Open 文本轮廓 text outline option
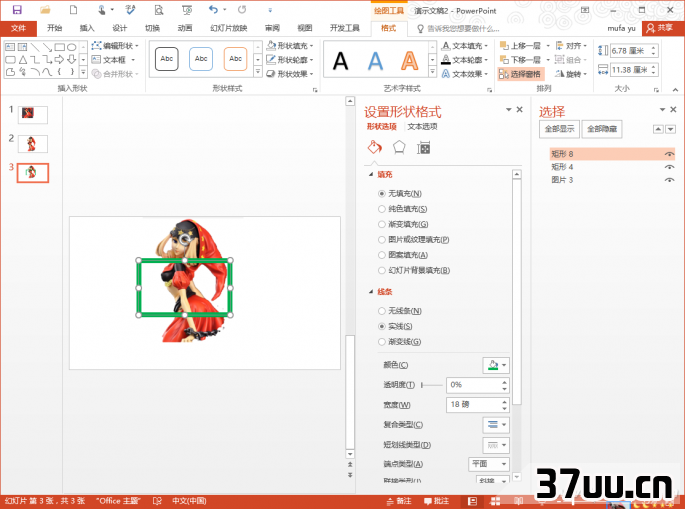Viewport: 685px width, 509px height. (x=464, y=59)
